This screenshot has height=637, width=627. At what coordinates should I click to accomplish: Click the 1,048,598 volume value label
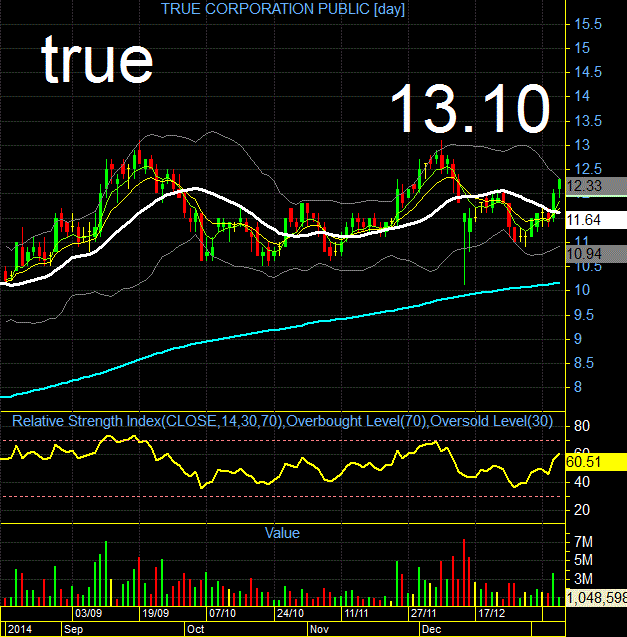(596, 598)
